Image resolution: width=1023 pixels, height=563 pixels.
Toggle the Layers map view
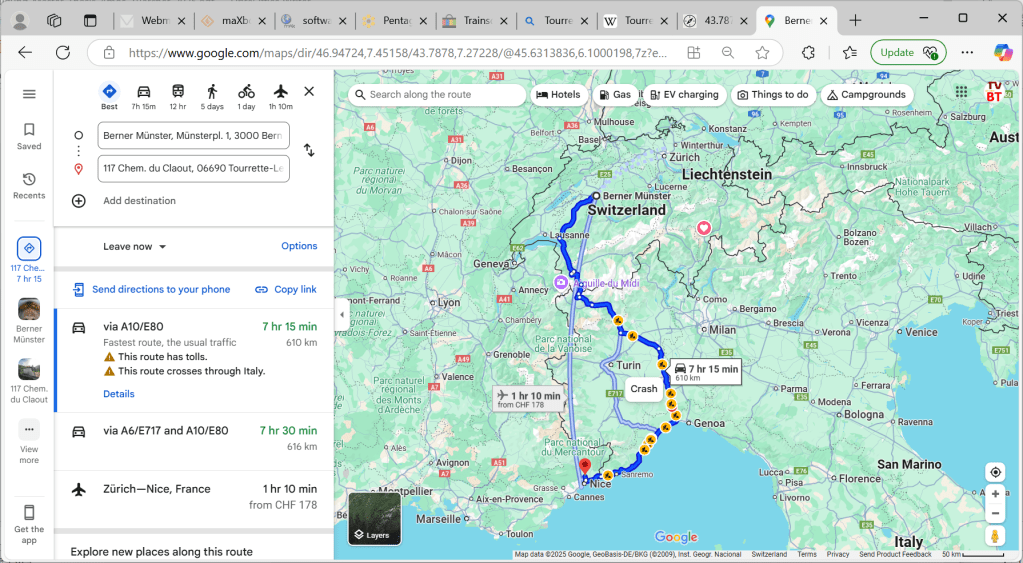[x=374, y=518]
